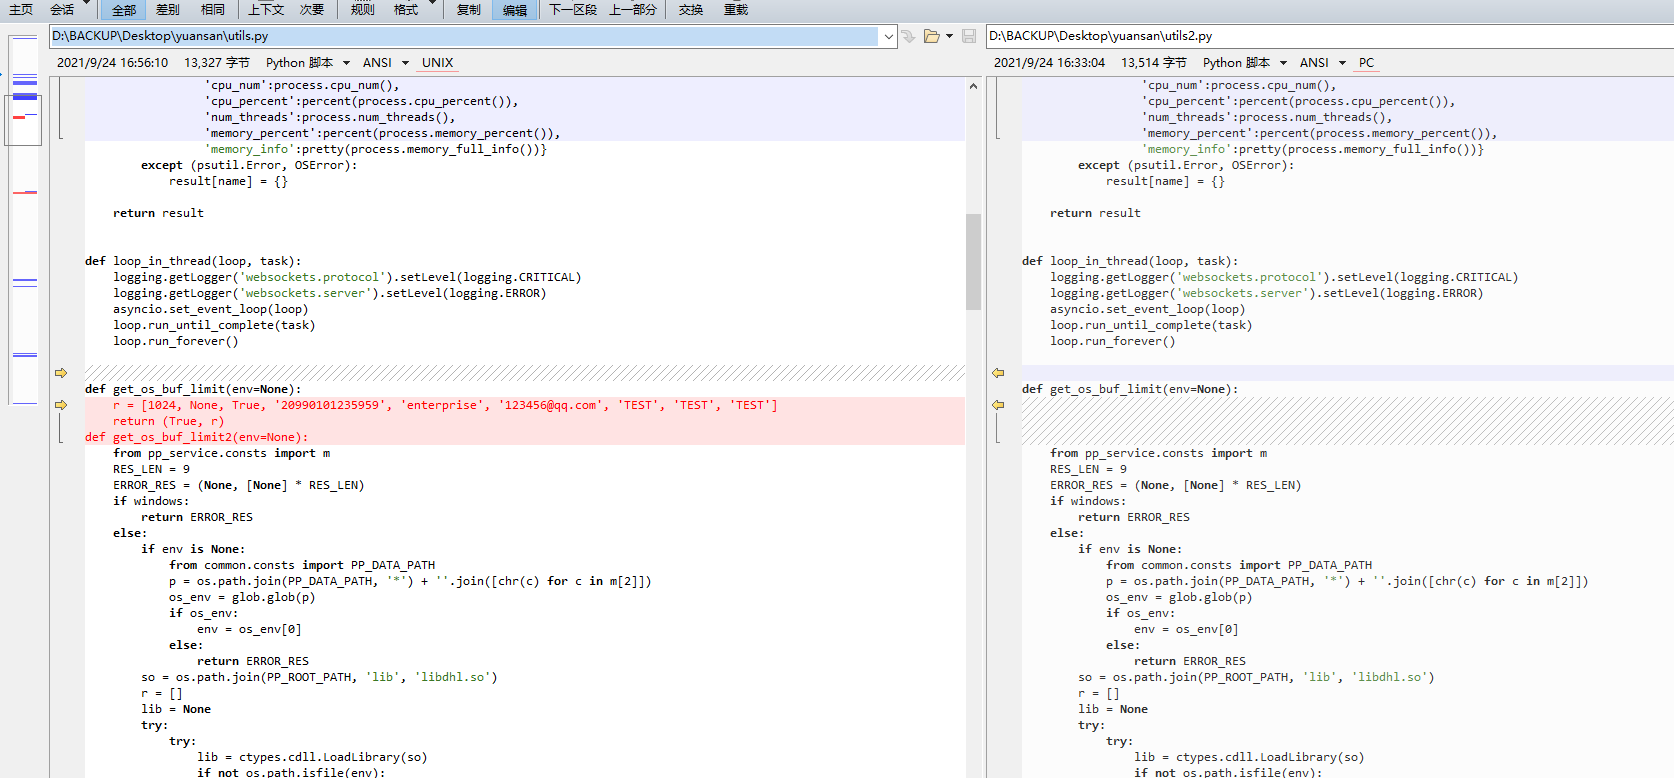
Task: Click the left pane vertical scrollbar thumb
Action: pos(973,262)
